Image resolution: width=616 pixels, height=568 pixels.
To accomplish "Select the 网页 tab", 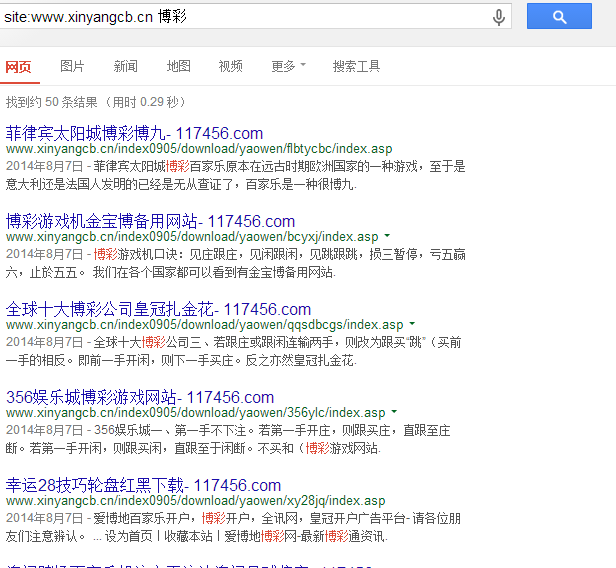I will (18, 67).
